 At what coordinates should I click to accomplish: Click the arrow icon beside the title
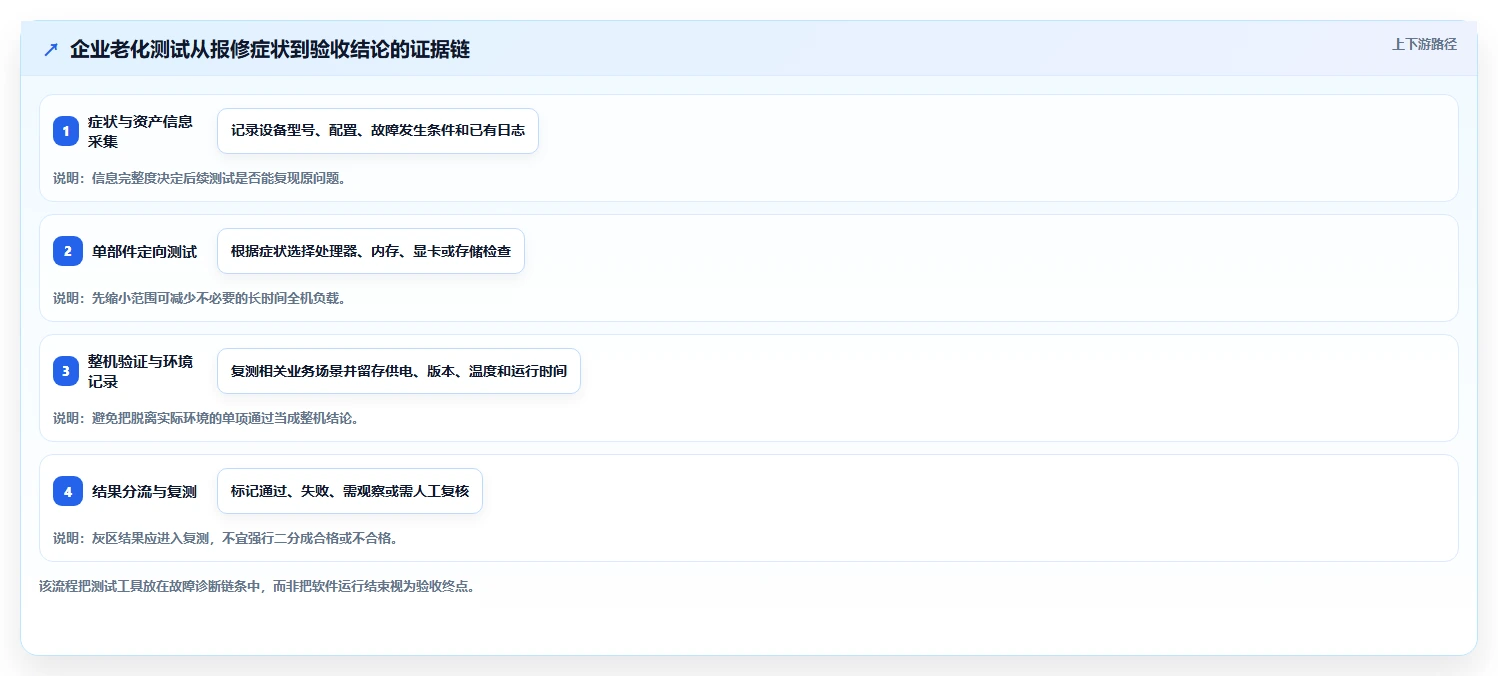[x=51, y=50]
